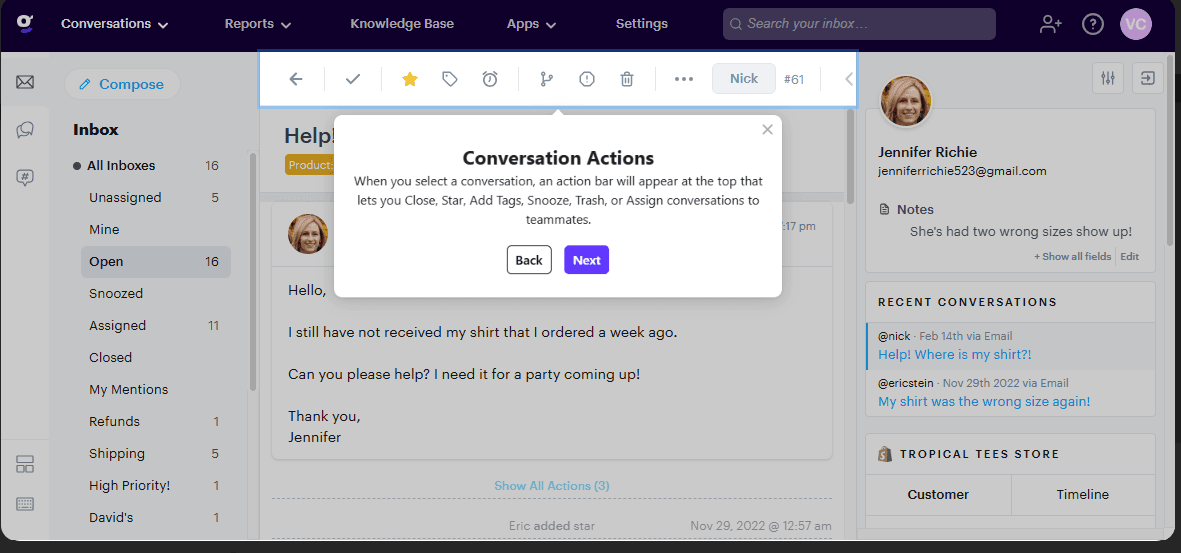Click the previous conversation chevron
1181x553 pixels.
(x=849, y=78)
